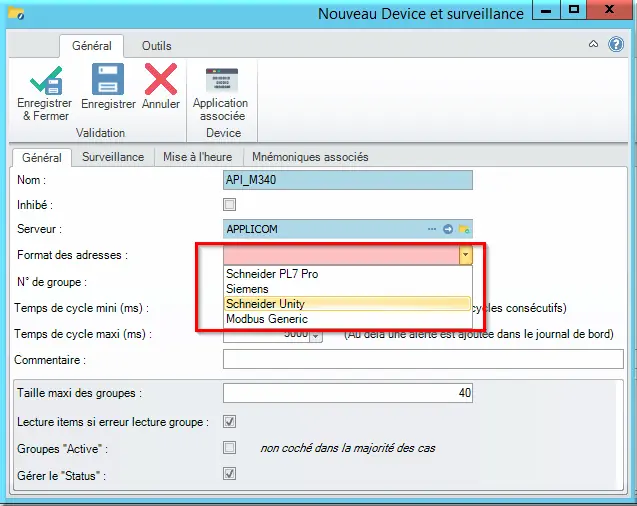Select Schneider PL7 Pro from the list

click(x=348, y=274)
